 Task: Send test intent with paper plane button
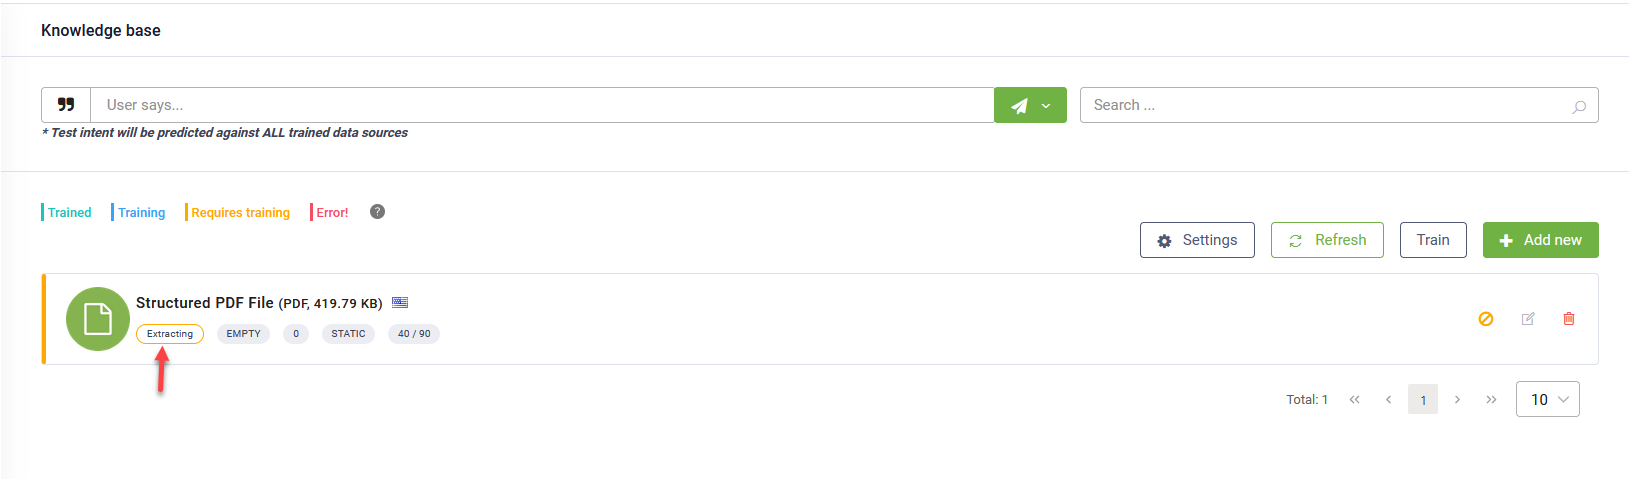click(1019, 105)
